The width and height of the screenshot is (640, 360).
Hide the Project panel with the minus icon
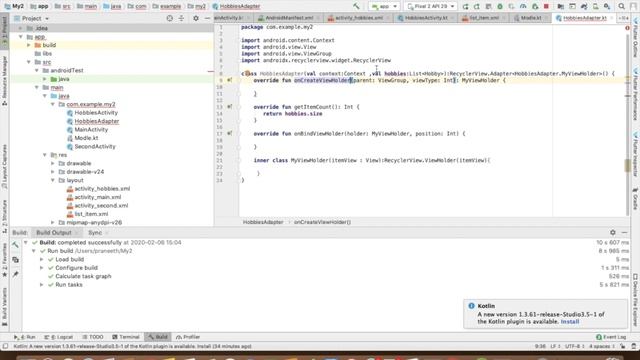(207, 18)
